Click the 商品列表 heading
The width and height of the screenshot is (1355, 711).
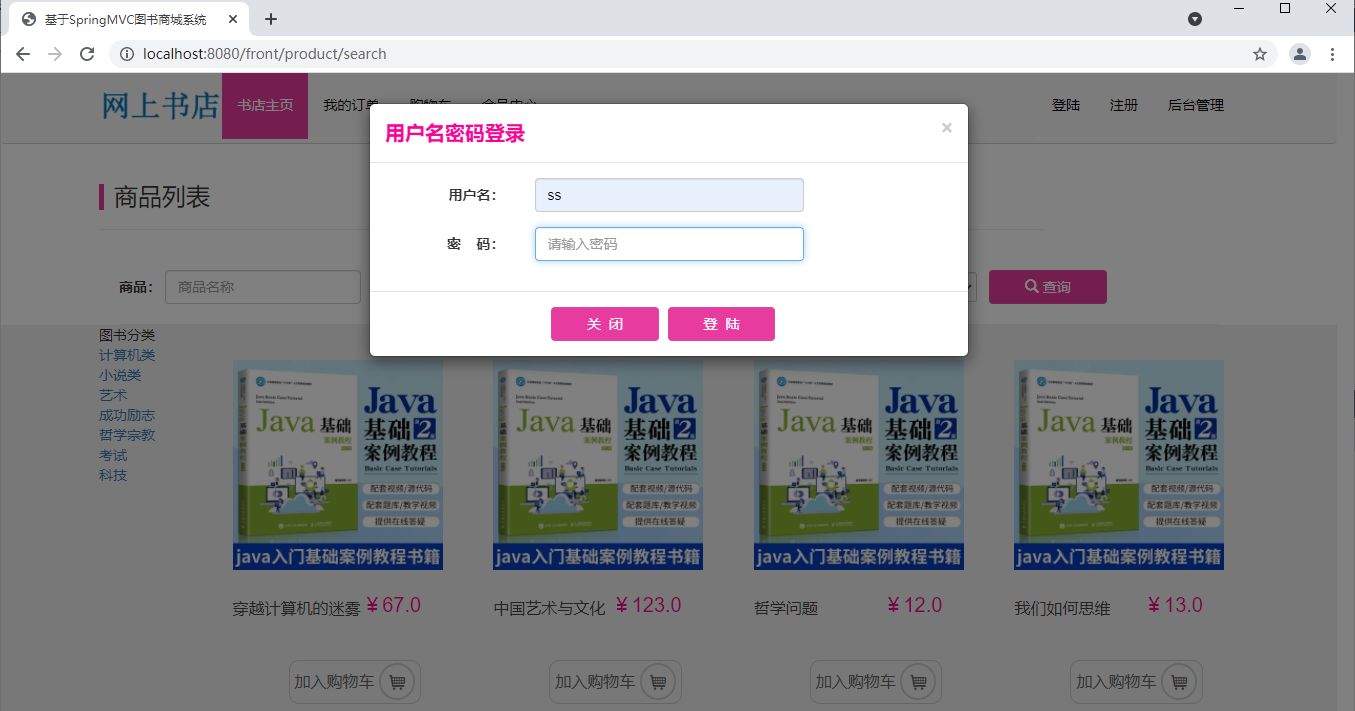(x=162, y=197)
